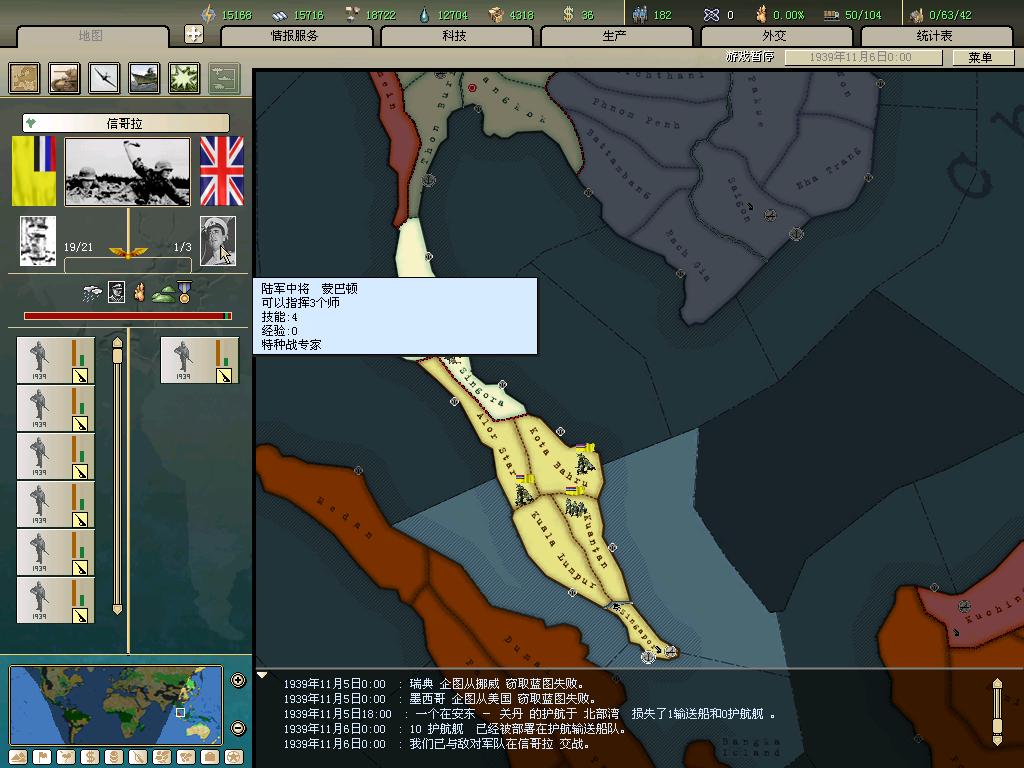Click the rain weather battle modifier icon

click(92, 293)
